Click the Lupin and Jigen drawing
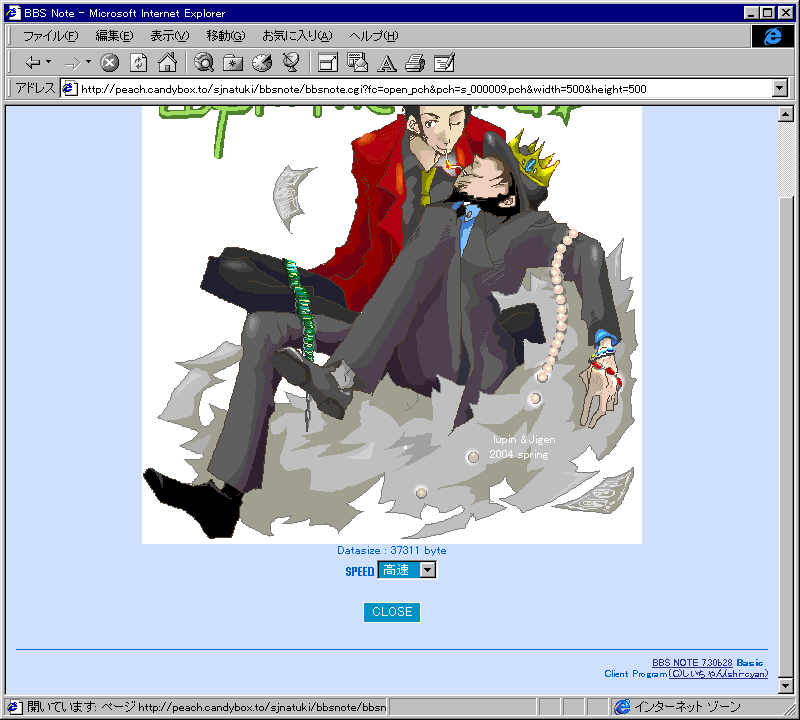This screenshot has width=800, height=720. [391, 325]
